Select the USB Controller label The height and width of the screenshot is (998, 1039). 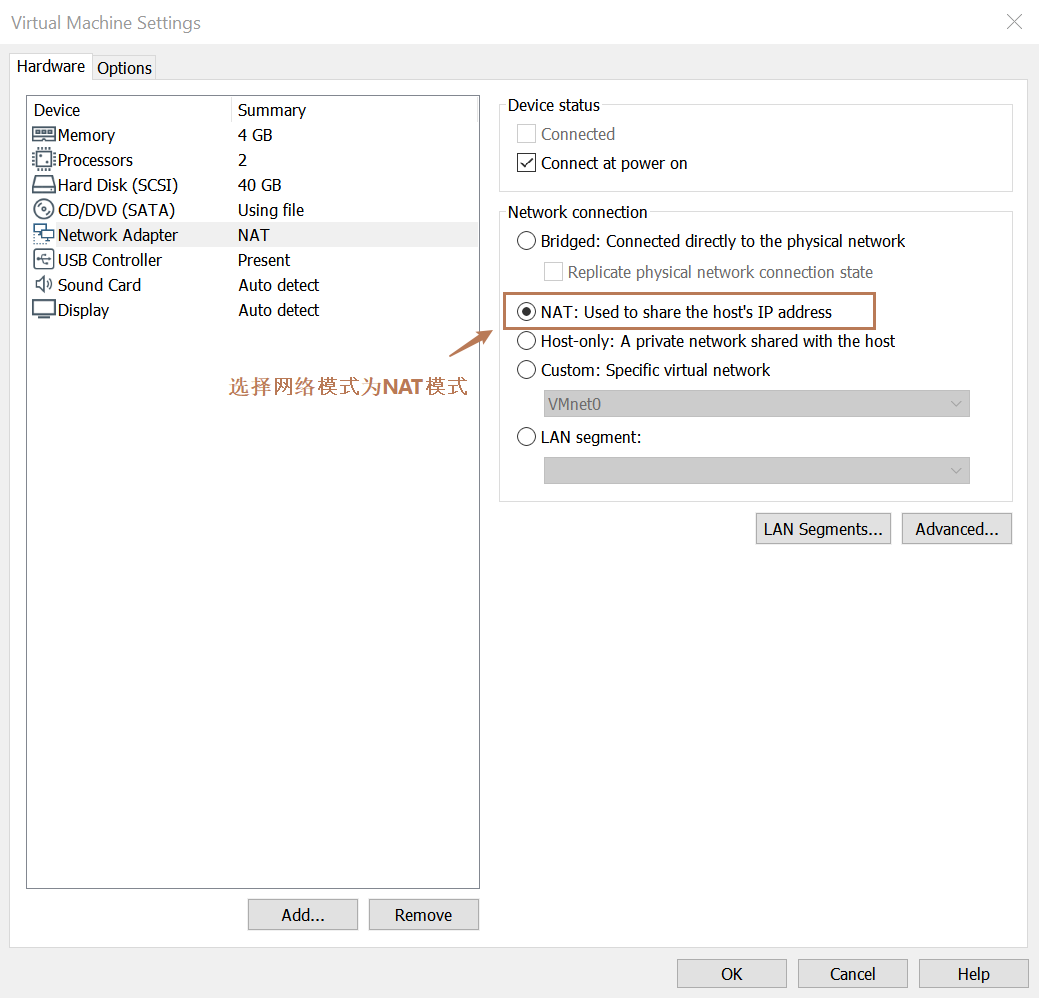pos(109,260)
